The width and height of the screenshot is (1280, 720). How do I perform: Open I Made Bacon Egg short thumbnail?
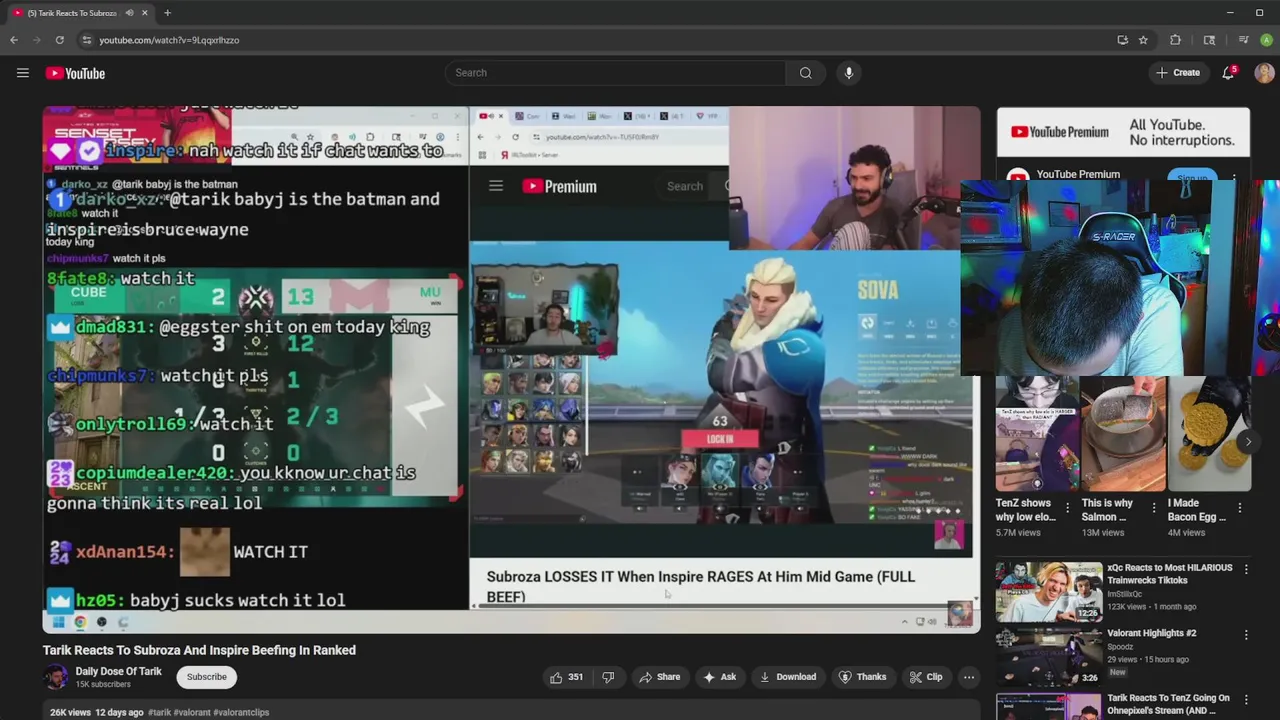coord(1209,433)
